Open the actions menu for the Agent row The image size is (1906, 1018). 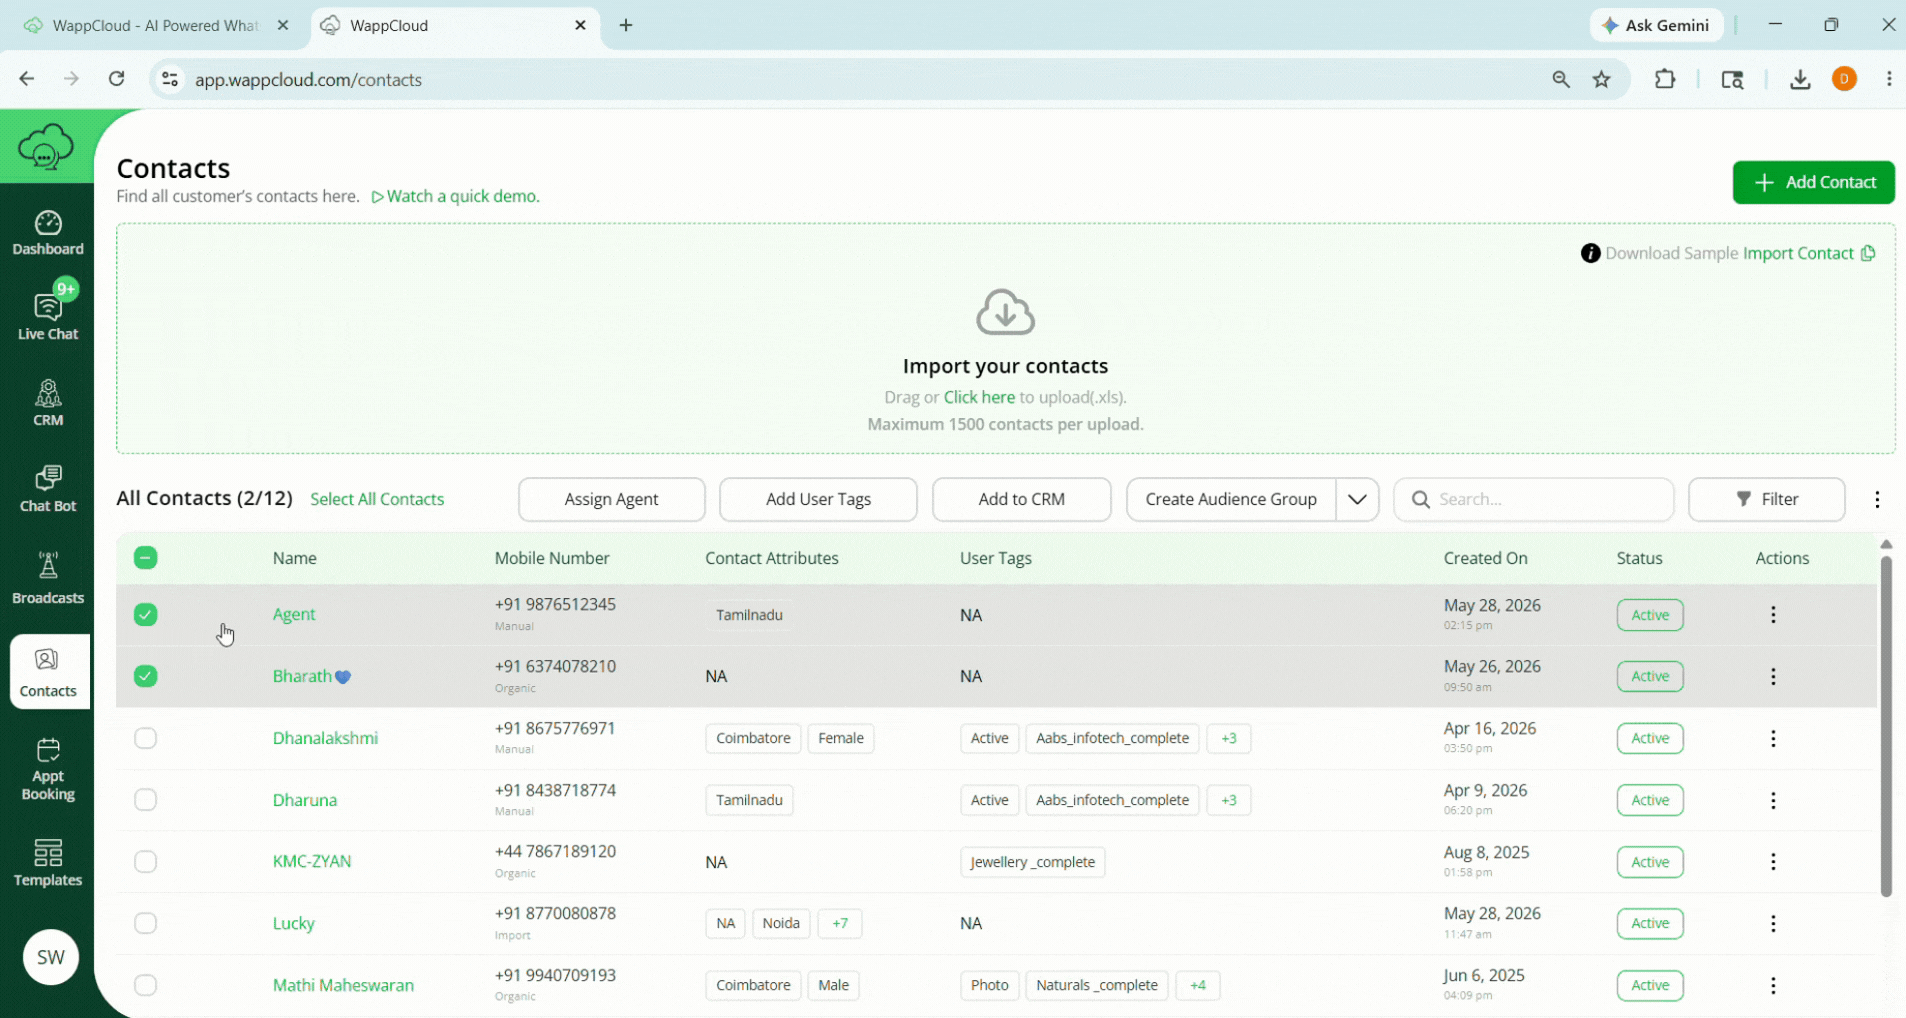1773,615
